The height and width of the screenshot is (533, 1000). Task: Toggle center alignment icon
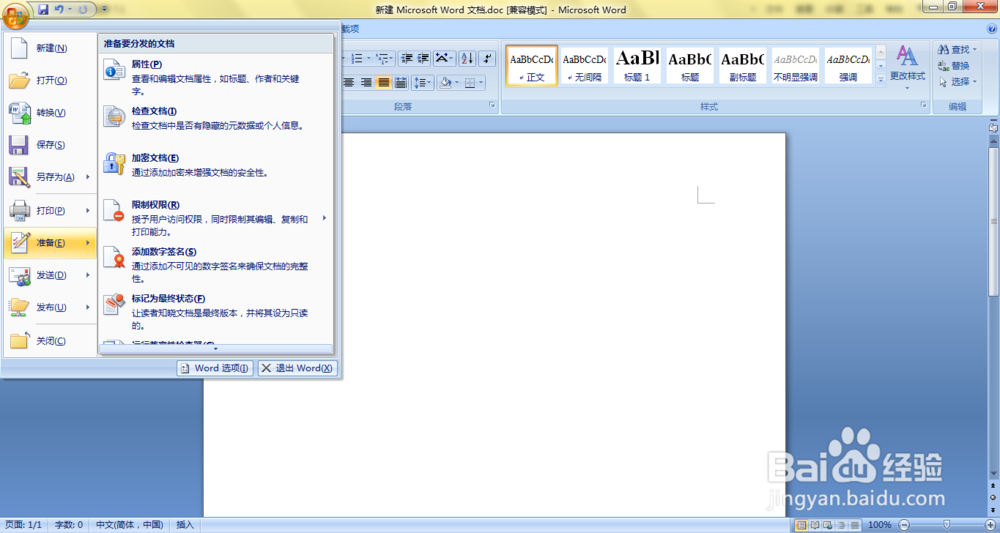(x=349, y=82)
